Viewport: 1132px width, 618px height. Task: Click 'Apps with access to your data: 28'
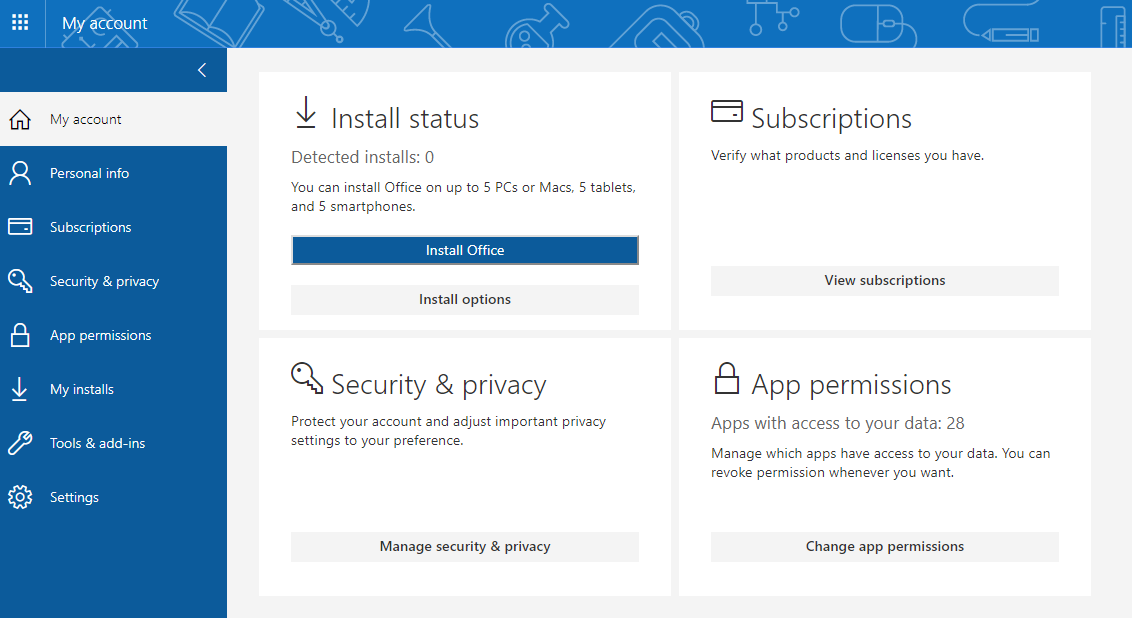(x=837, y=423)
